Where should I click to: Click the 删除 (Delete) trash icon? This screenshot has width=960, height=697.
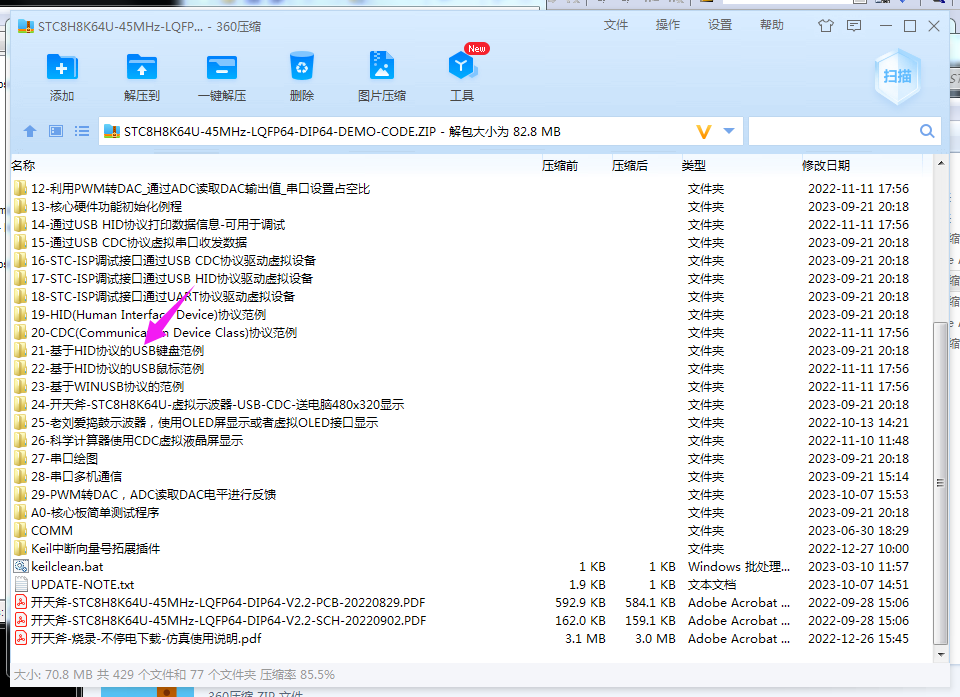coord(302,66)
